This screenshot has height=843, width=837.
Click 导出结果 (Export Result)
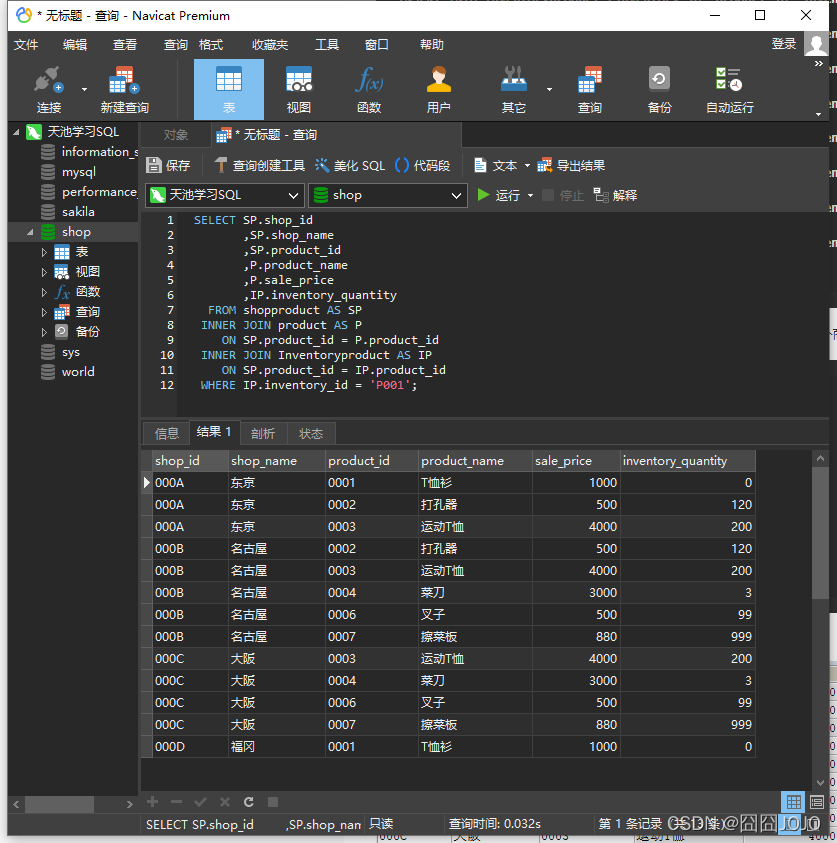pyautogui.click(x=571, y=166)
